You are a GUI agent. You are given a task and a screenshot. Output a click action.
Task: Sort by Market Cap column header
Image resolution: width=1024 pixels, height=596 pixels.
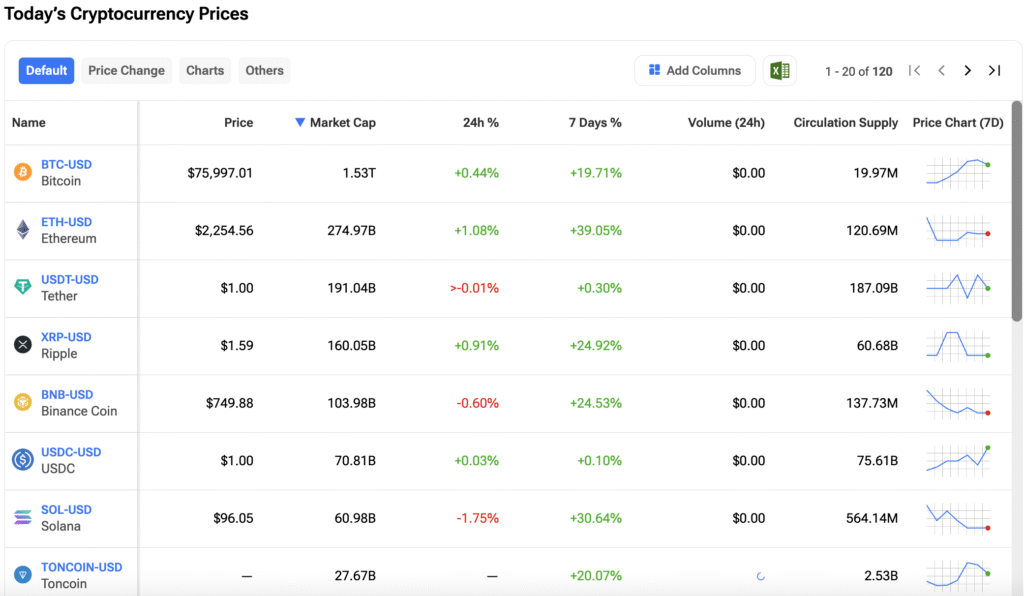[x=342, y=123]
